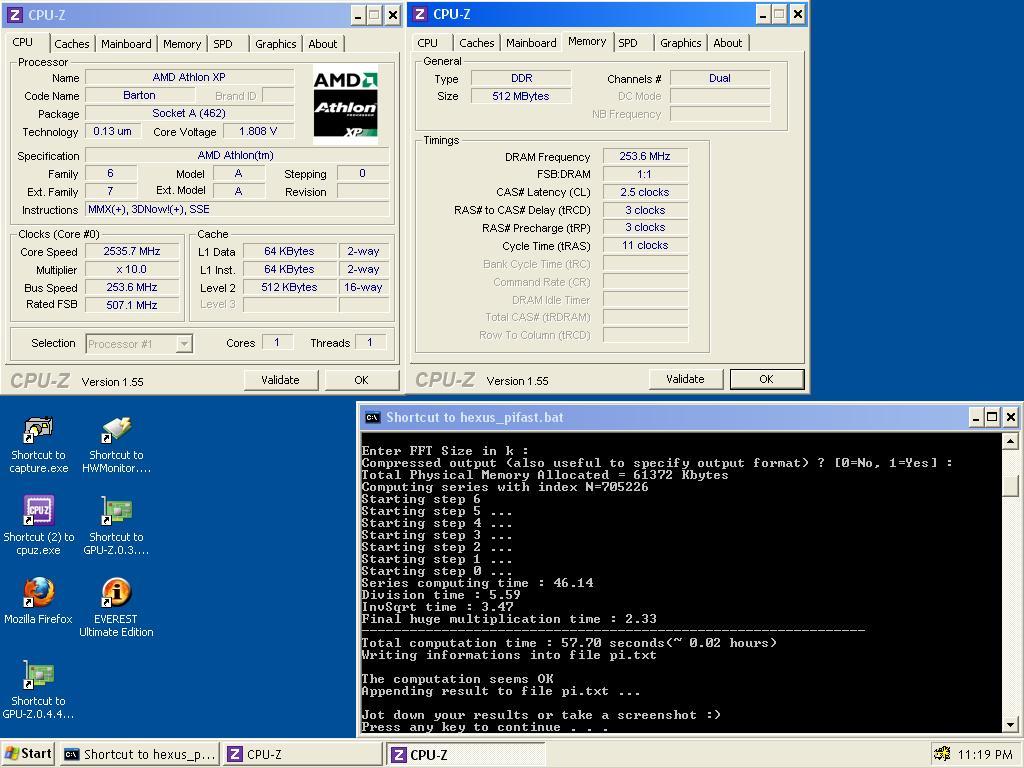Click OK in the left CPU-Z window
Screen dimensions: 1024x768
[x=362, y=380]
